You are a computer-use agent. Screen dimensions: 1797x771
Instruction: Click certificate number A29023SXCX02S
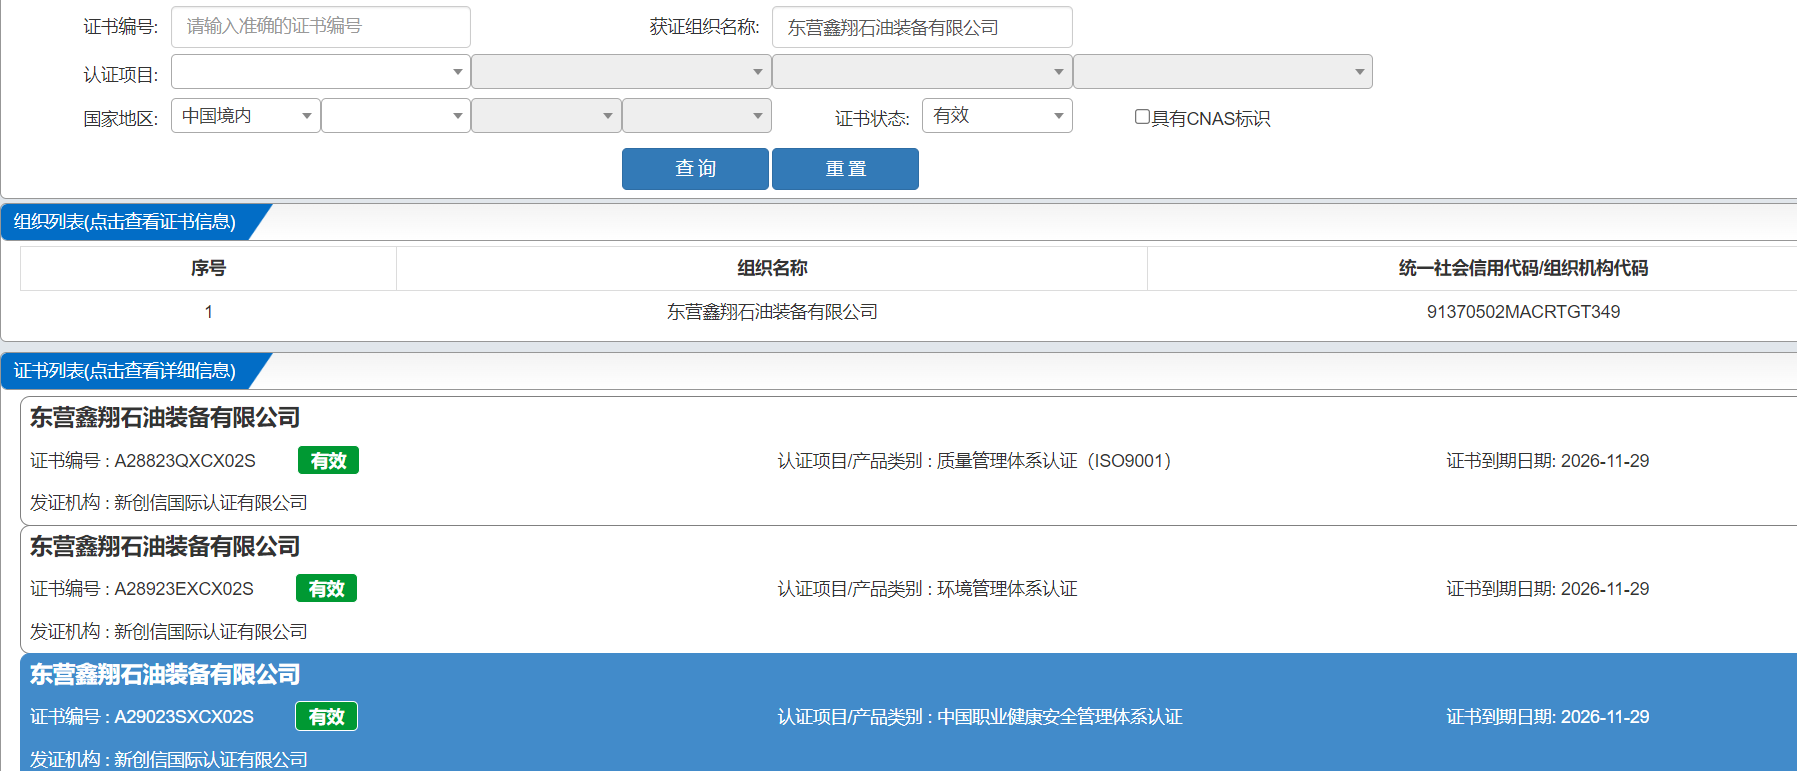click(x=184, y=717)
